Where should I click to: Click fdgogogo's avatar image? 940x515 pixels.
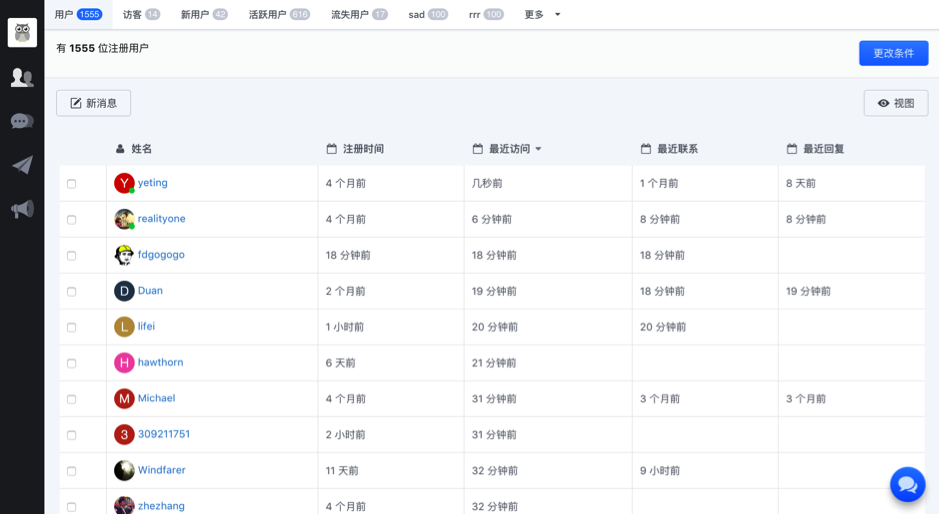pyautogui.click(x=124, y=255)
